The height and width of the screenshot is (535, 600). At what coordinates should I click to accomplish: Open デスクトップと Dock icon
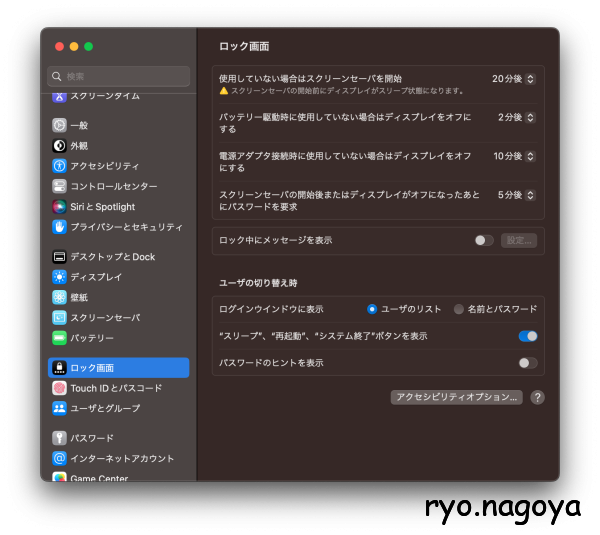[60, 257]
